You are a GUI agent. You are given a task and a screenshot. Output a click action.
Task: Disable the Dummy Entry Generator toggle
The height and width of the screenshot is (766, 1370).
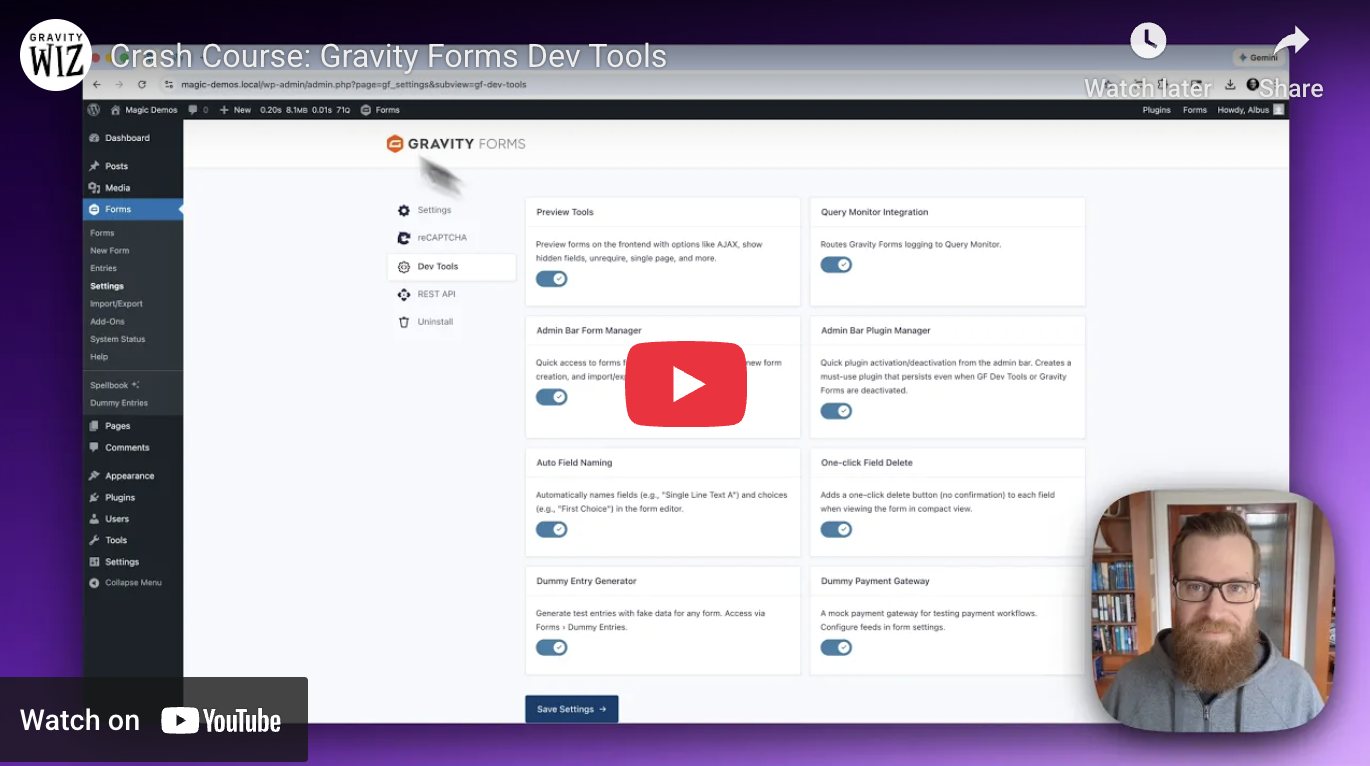[x=551, y=647]
